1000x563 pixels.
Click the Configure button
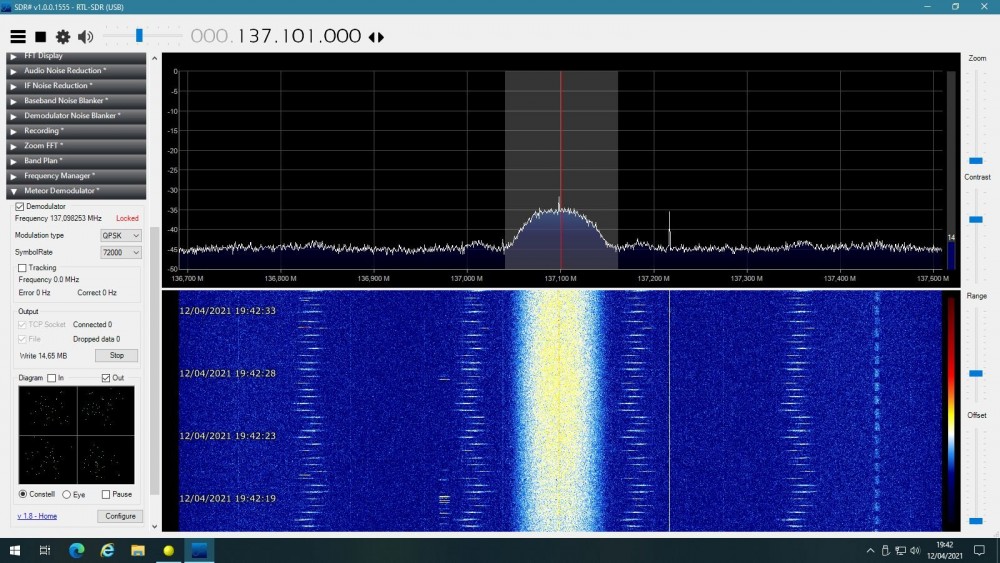pyautogui.click(x=120, y=516)
